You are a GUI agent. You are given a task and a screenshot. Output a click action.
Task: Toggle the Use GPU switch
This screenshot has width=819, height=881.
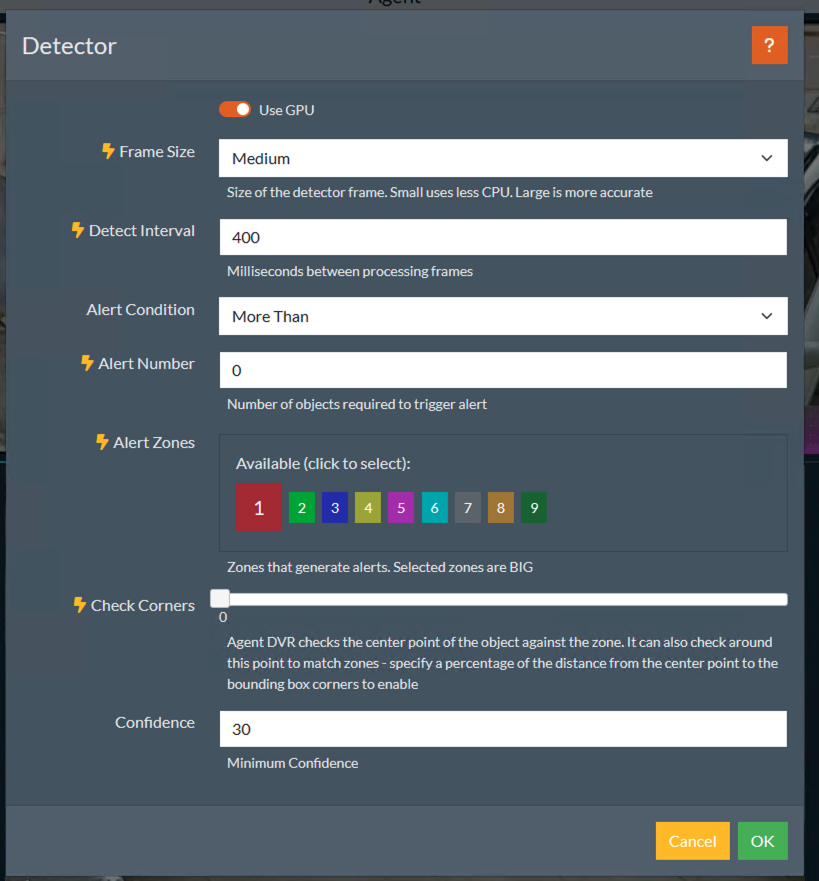coord(235,110)
